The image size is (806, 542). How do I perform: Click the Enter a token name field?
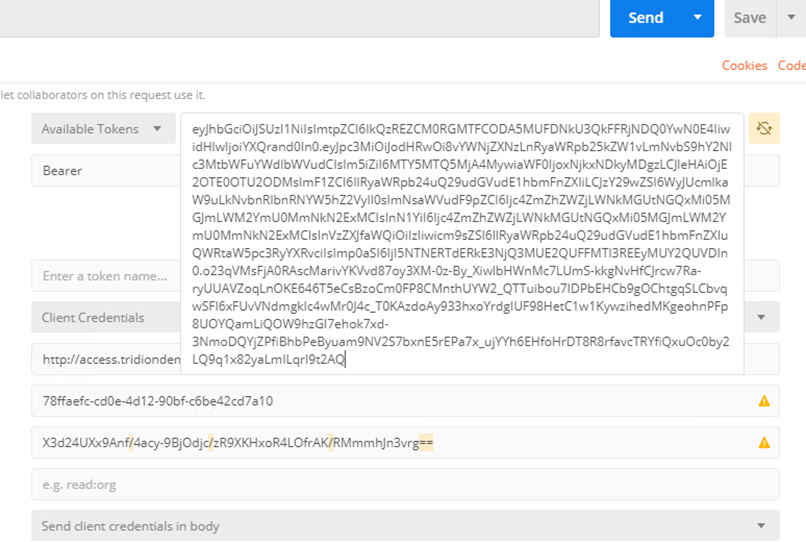point(106,276)
